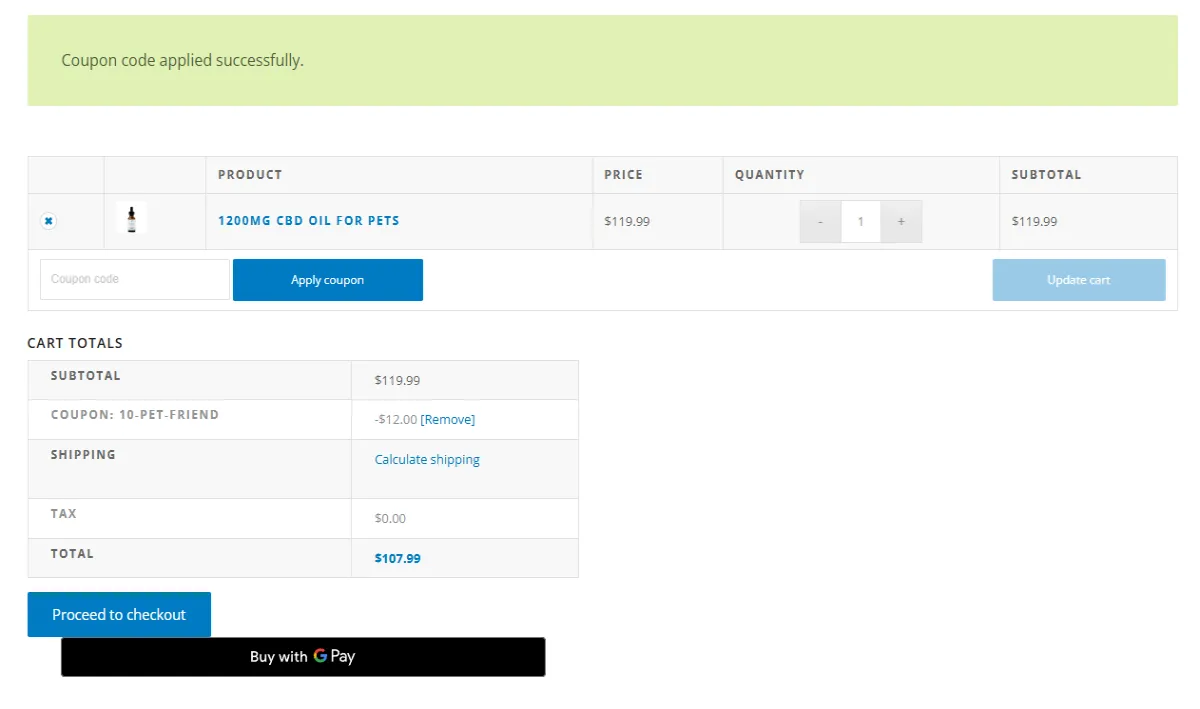Click the quantity number field
This screenshot has height=709, width=1200.
click(x=860, y=222)
